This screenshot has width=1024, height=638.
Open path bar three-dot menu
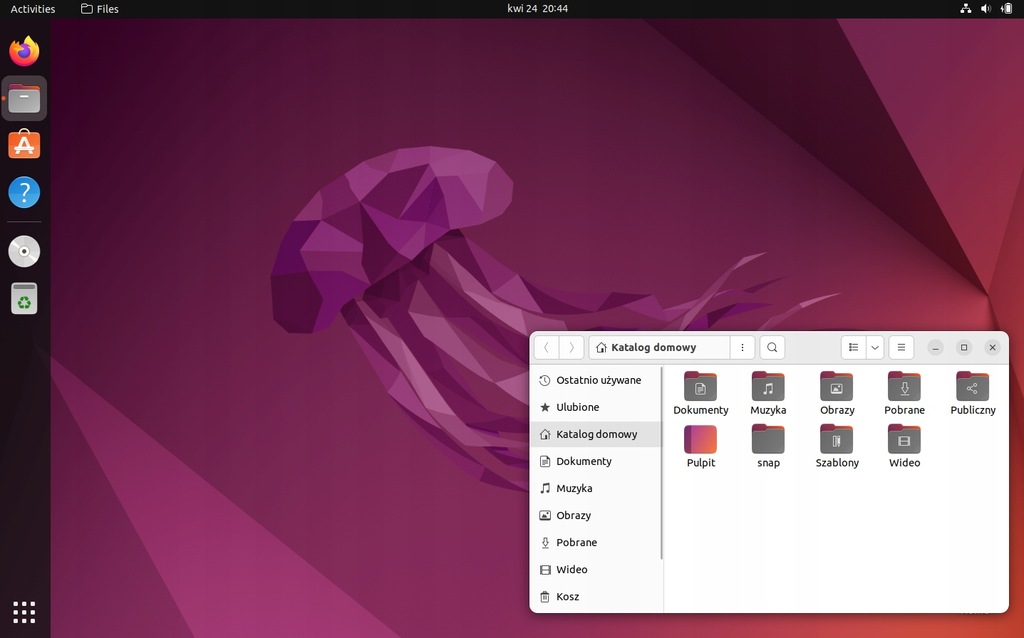coord(742,347)
